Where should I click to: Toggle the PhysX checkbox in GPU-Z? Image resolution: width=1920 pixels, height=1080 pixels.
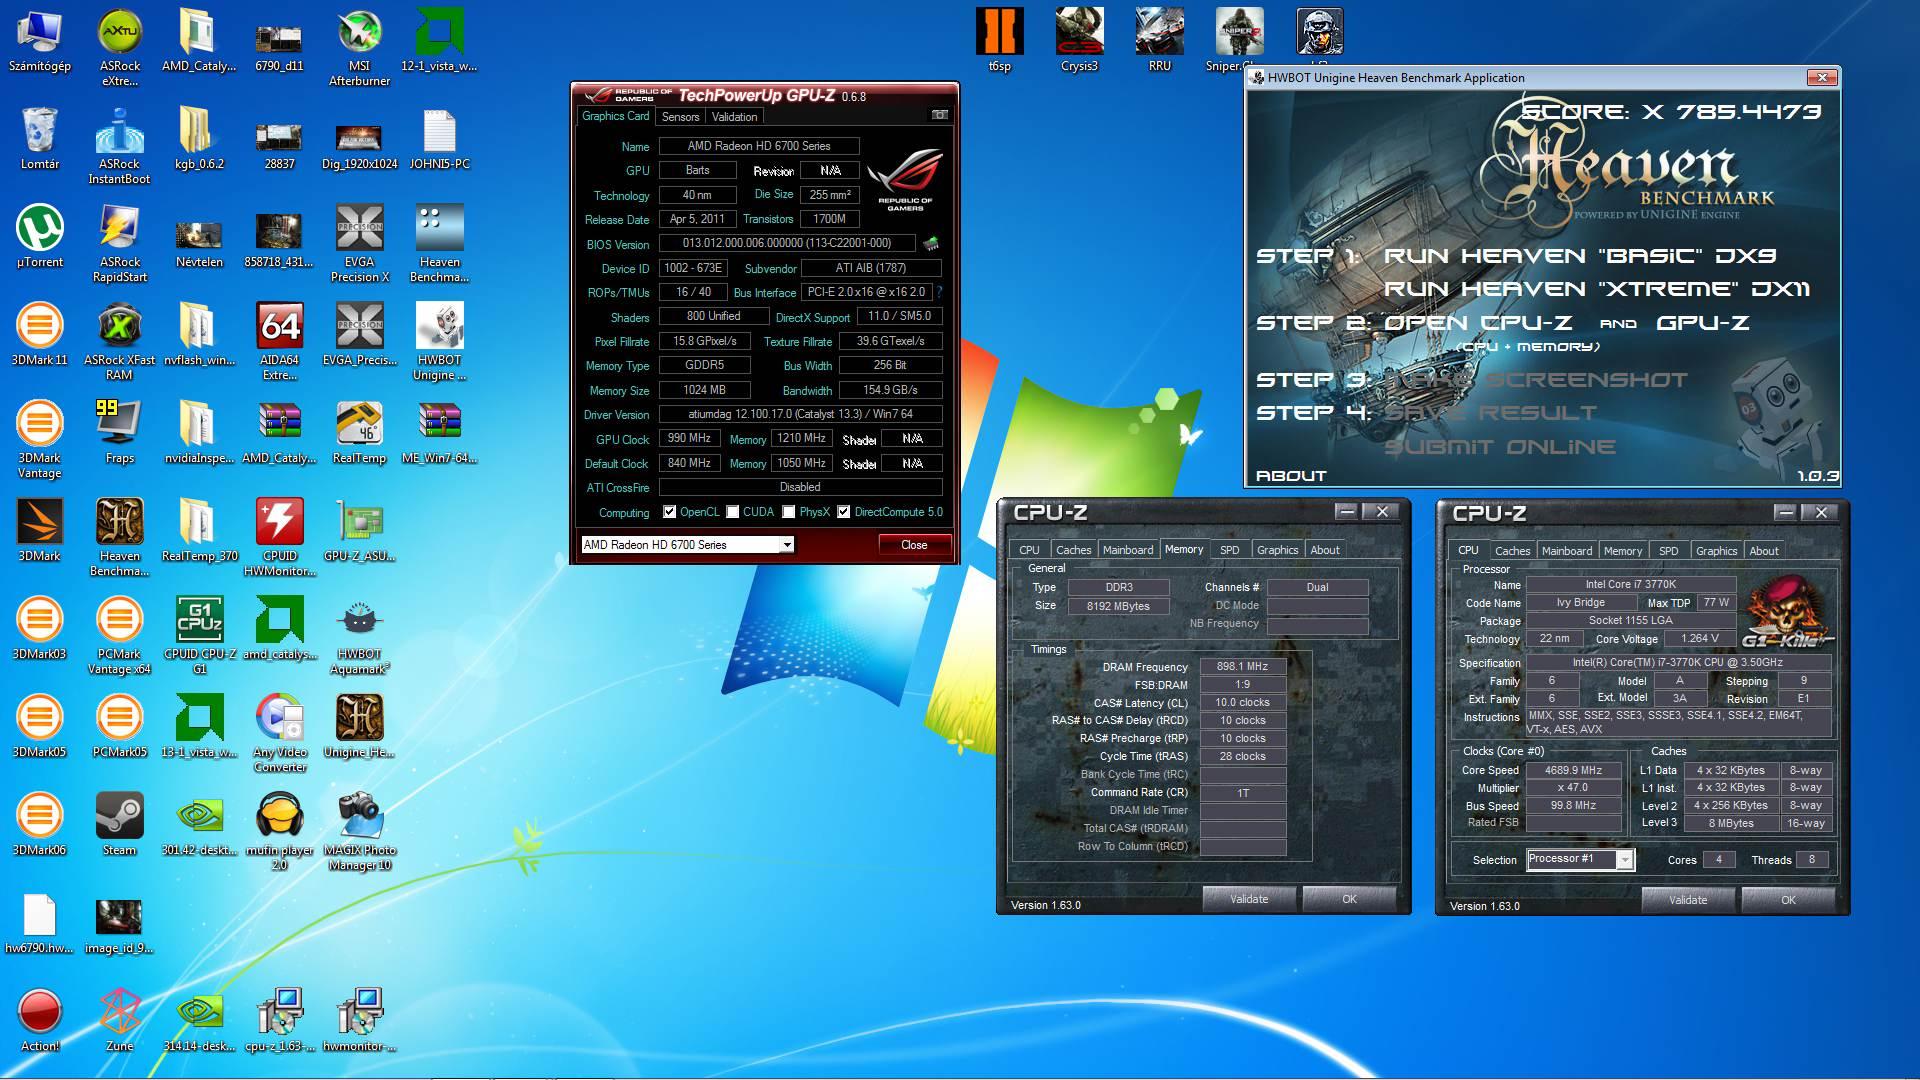(x=789, y=512)
